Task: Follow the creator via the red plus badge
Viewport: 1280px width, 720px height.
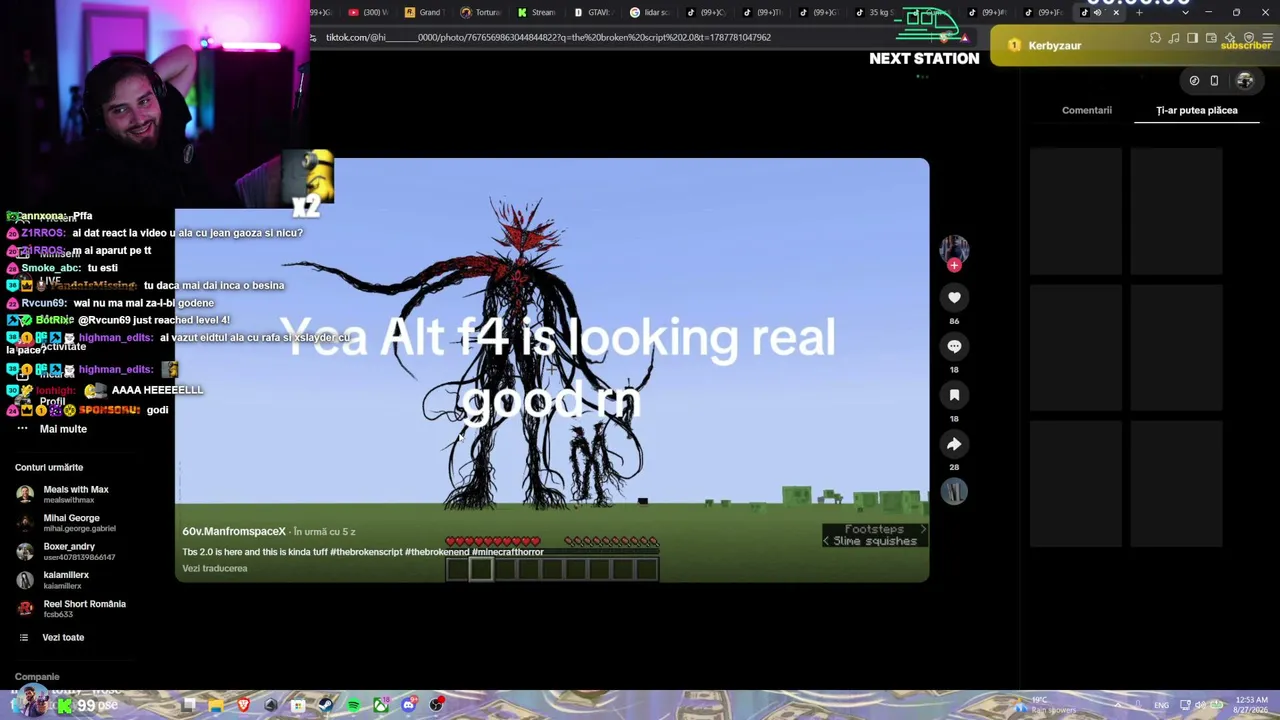Action: [954, 265]
